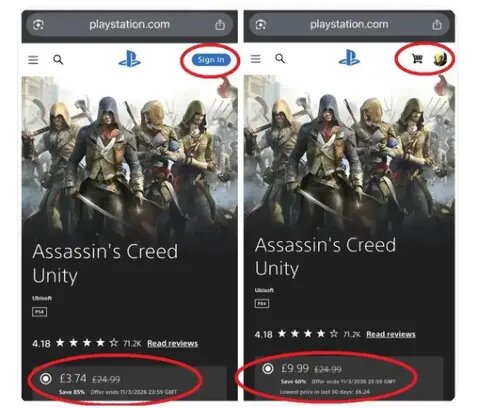Click the blue Sign In button
Viewport: 478px width, 408px height.
[211, 60]
